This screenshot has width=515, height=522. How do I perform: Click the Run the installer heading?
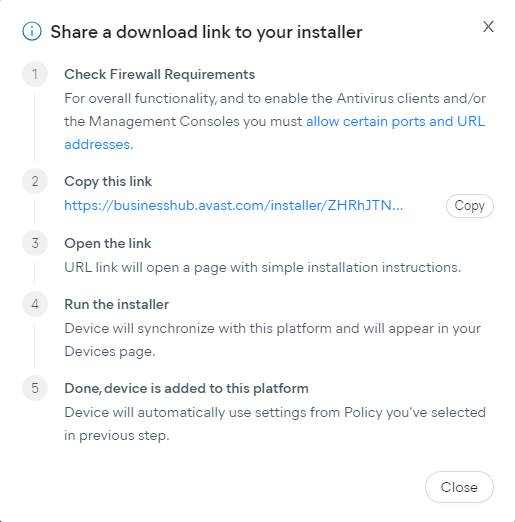click(x=117, y=304)
